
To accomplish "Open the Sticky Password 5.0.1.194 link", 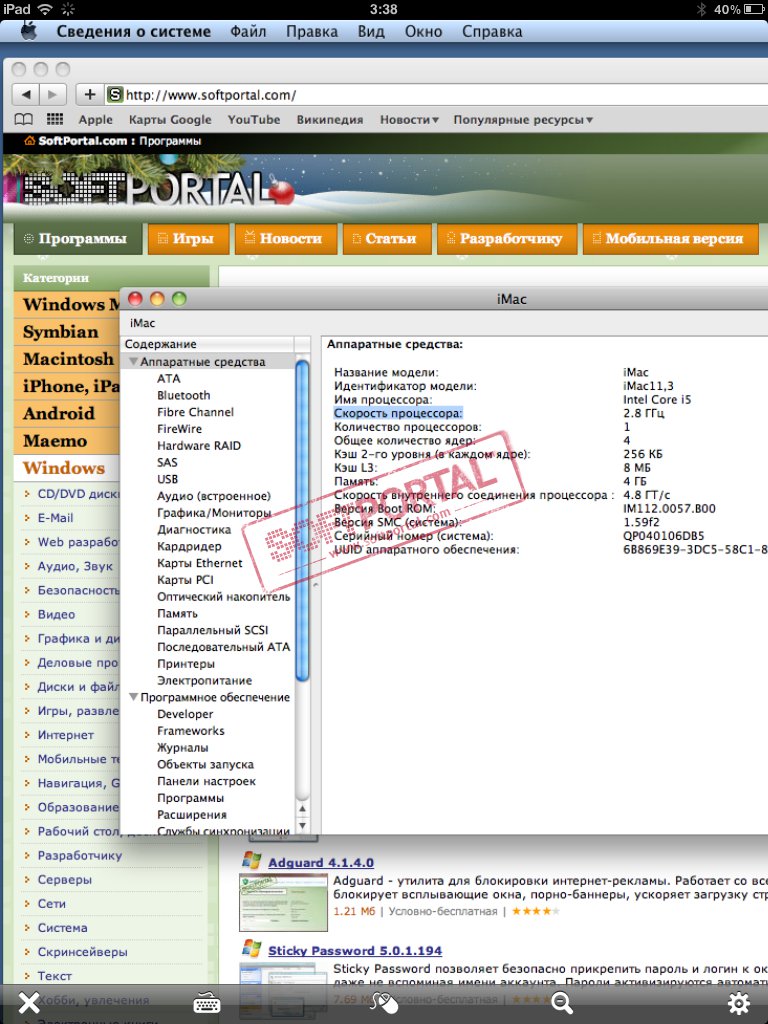I will pyautogui.click(x=355, y=950).
